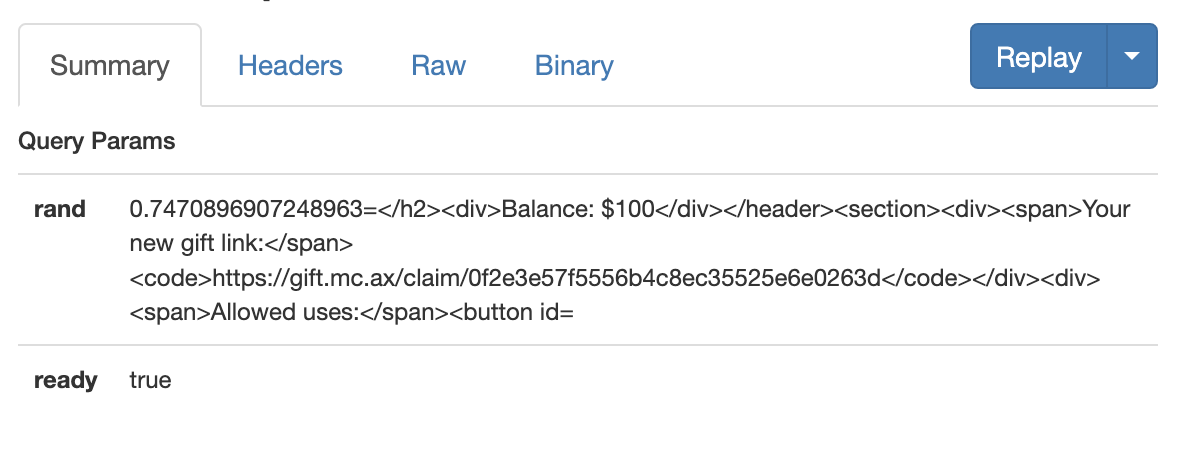Click the Balance: $100 text

(579, 209)
